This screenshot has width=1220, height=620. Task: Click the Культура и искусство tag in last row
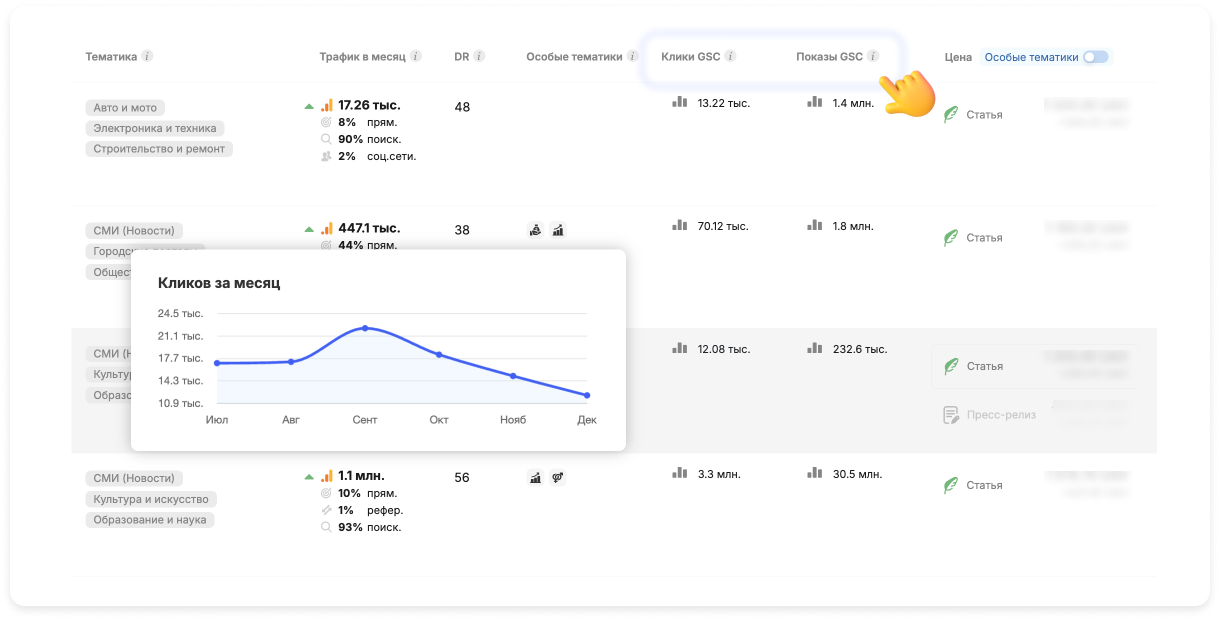[x=154, y=499]
